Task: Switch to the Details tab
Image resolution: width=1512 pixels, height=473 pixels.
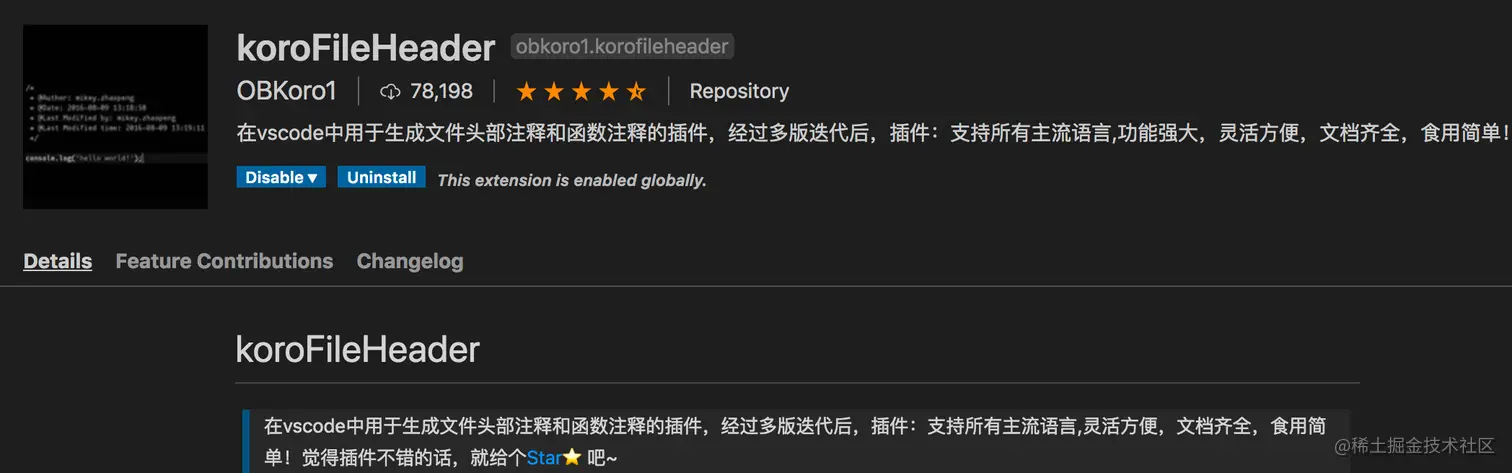Action: click(x=58, y=261)
